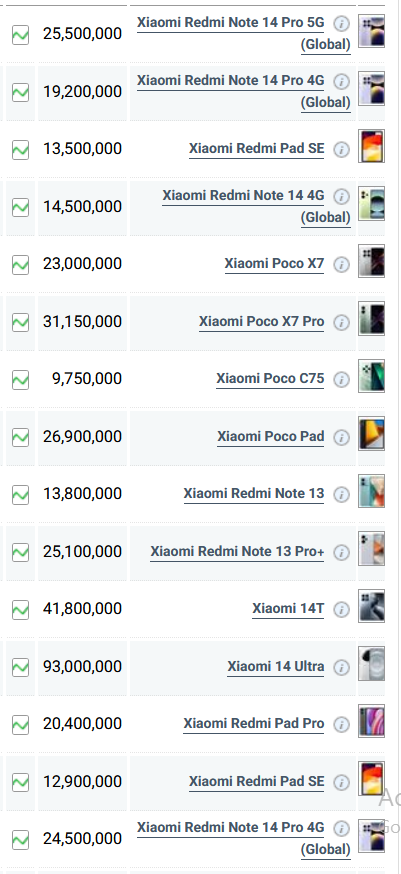Open price chart icon for Xiaomi Poco X7
The width and height of the screenshot is (401, 874).
21,264
